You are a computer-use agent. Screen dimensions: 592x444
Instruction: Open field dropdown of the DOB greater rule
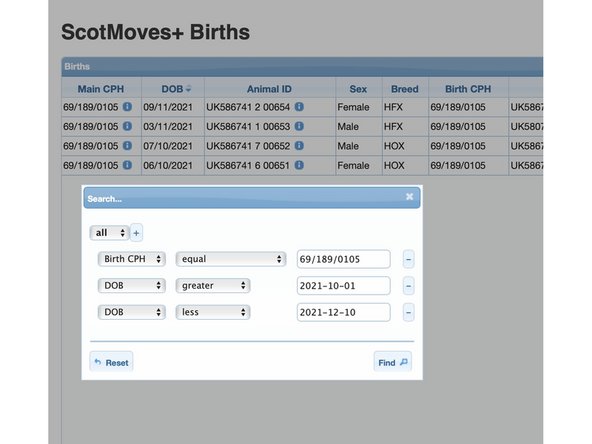click(132, 285)
